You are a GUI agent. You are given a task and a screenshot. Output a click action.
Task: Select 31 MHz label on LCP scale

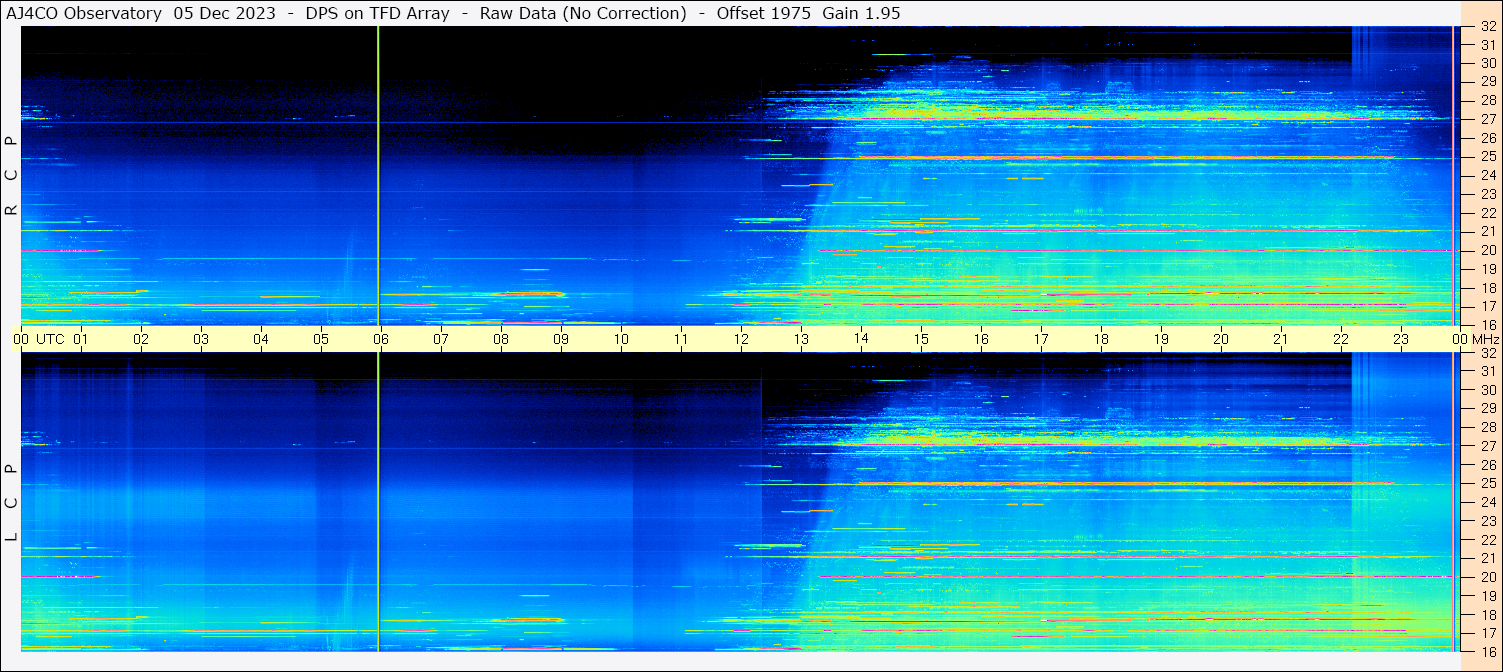(1487, 371)
